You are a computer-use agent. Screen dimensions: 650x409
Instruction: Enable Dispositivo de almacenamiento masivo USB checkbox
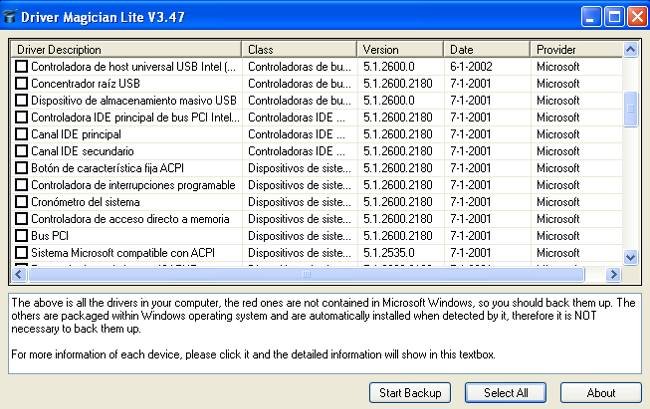coord(21,101)
